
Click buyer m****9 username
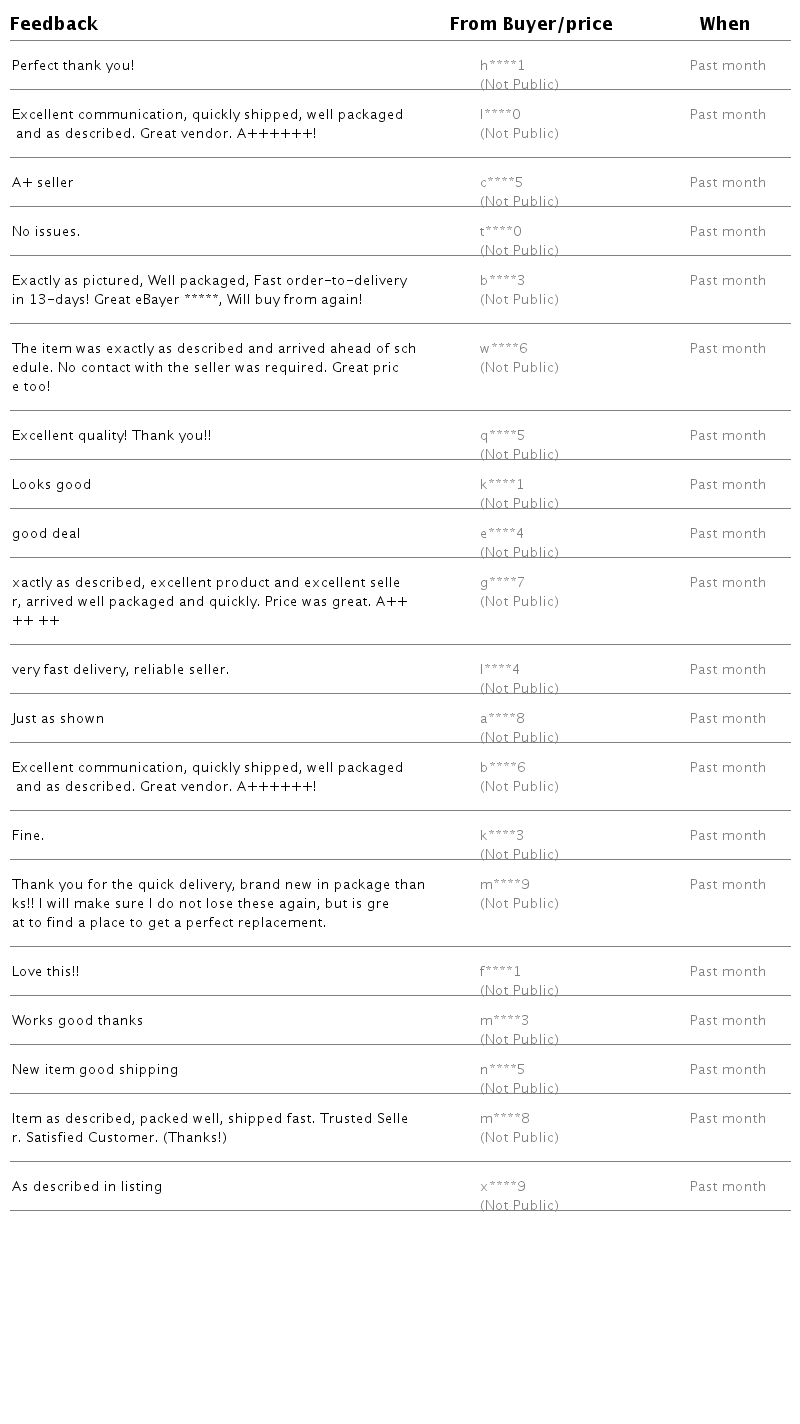504,885
